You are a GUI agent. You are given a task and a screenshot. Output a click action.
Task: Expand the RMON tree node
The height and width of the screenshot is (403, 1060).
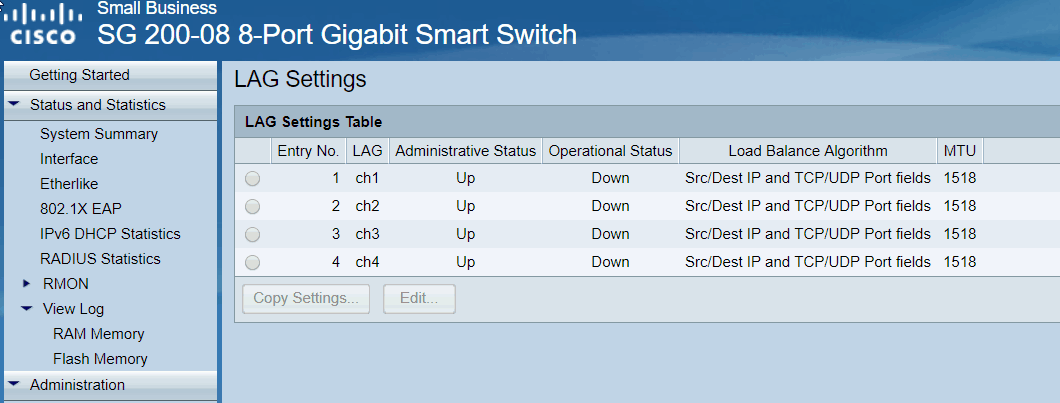click(x=25, y=284)
